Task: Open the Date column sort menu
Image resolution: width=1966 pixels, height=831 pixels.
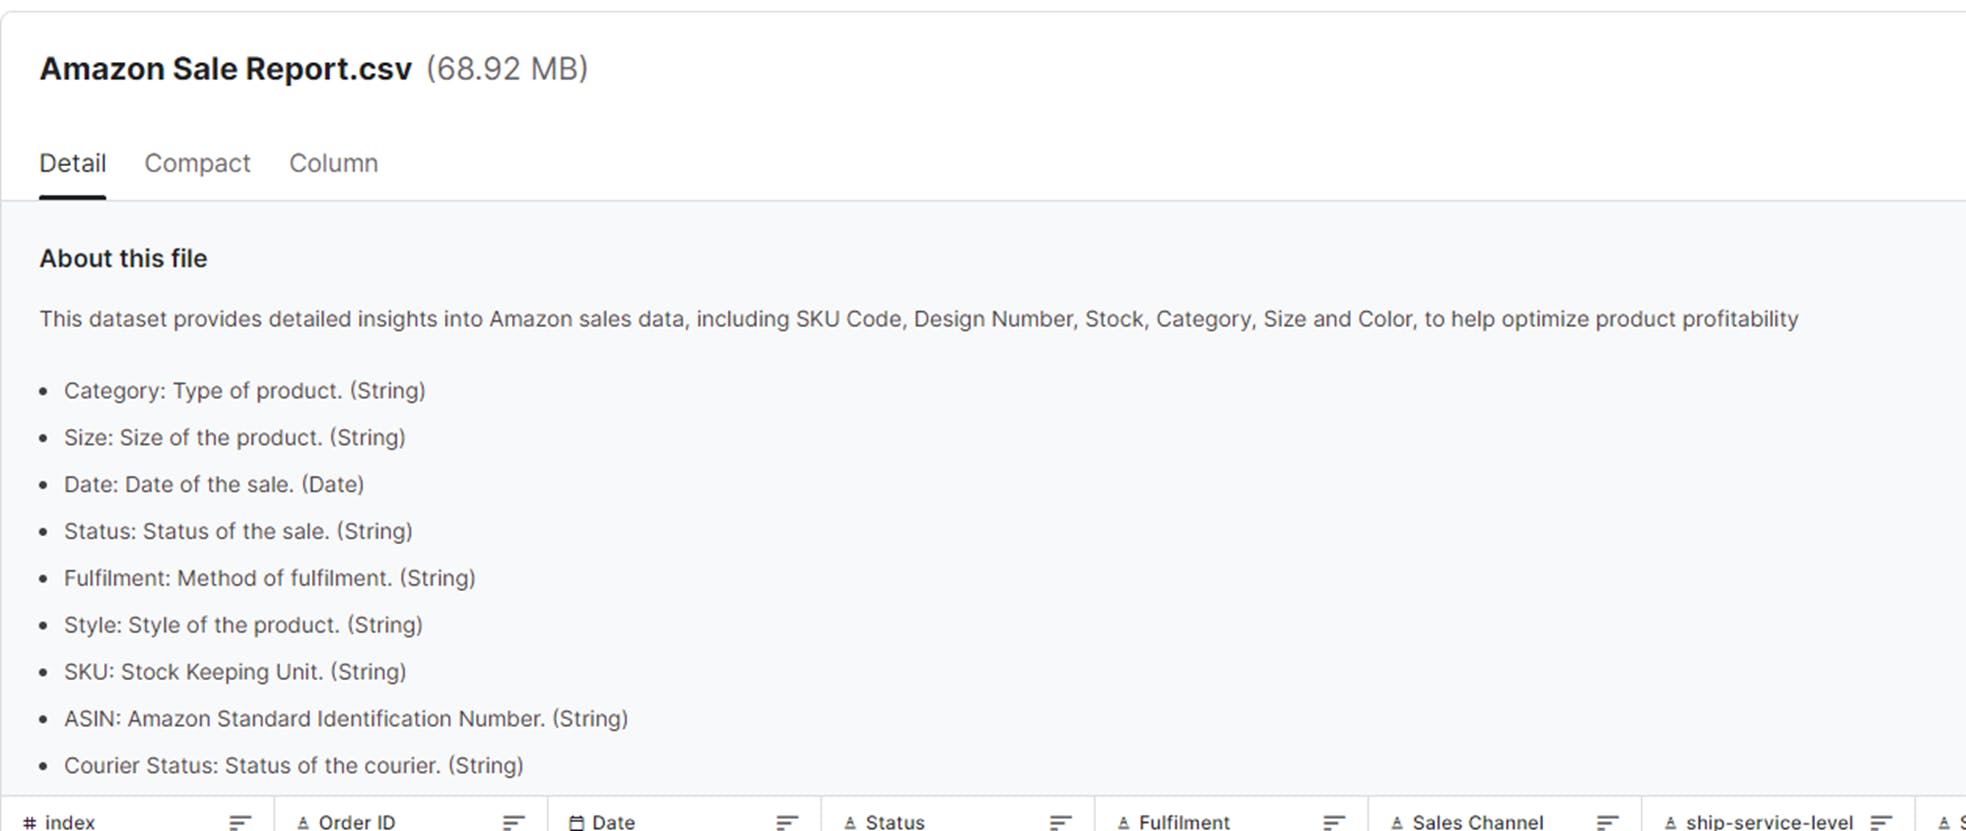Action: tap(787, 822)
